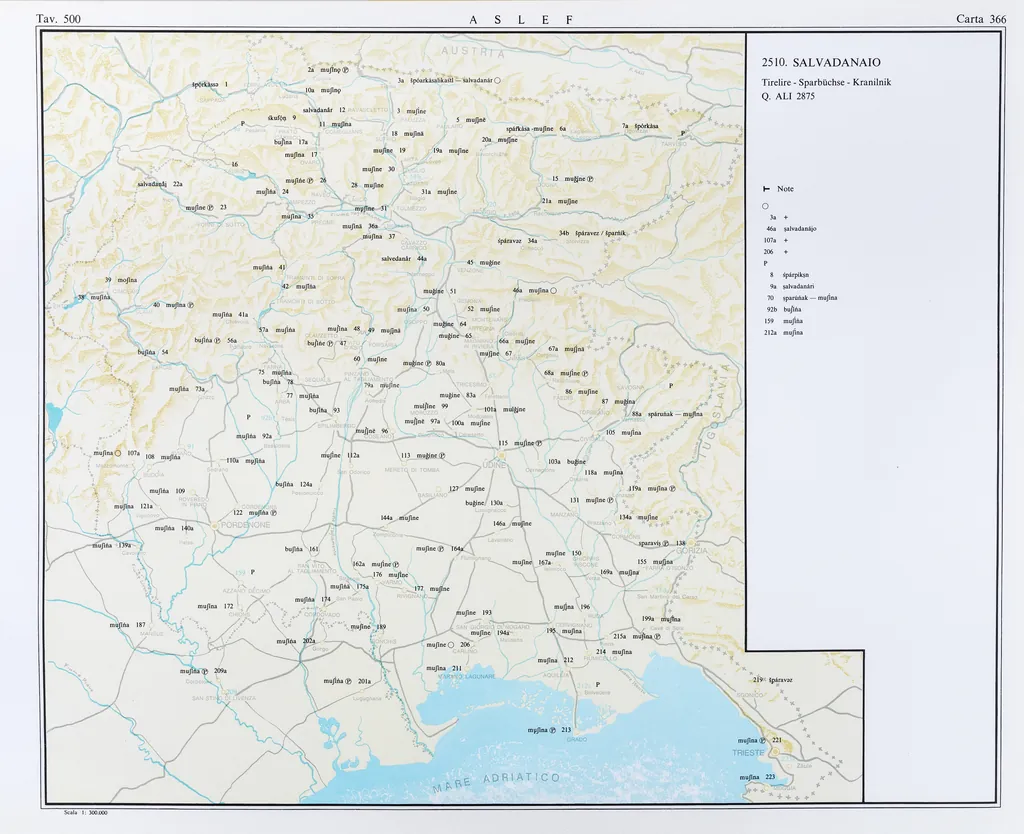Viewport: 1024px width, 834px height.
Task: Click the Tirelire - Sparbüchse - Kranilnik subtitle
Action: pos(819,80)
